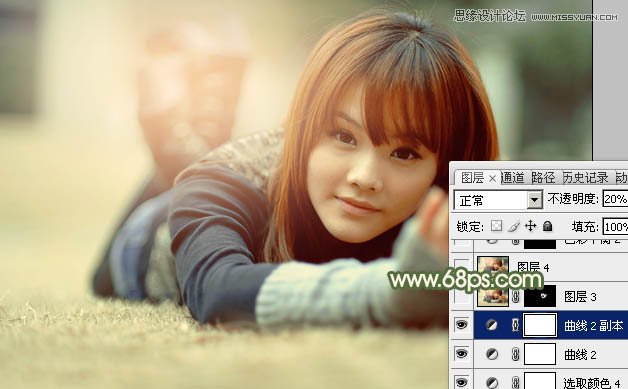Close the 图层 panel tab
Viewport: 628px width, 389px height.
tap(492, 178)
